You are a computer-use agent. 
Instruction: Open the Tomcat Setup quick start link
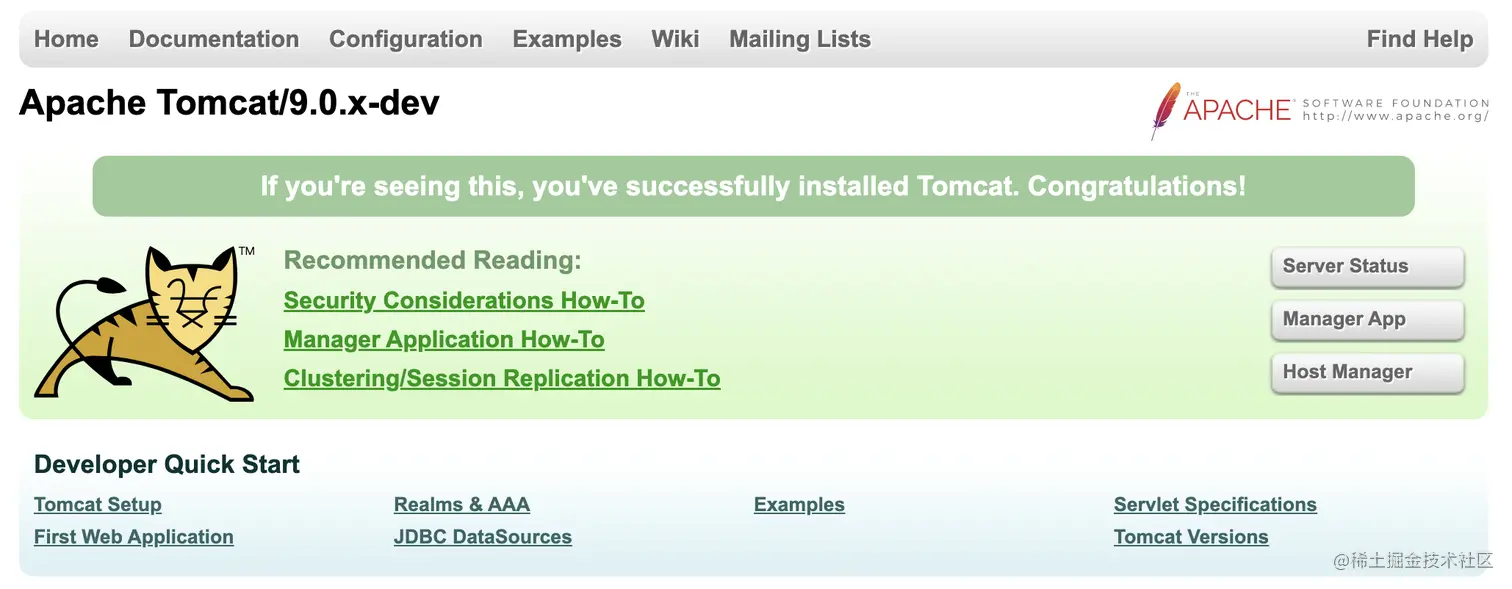[x=98, y=505]
